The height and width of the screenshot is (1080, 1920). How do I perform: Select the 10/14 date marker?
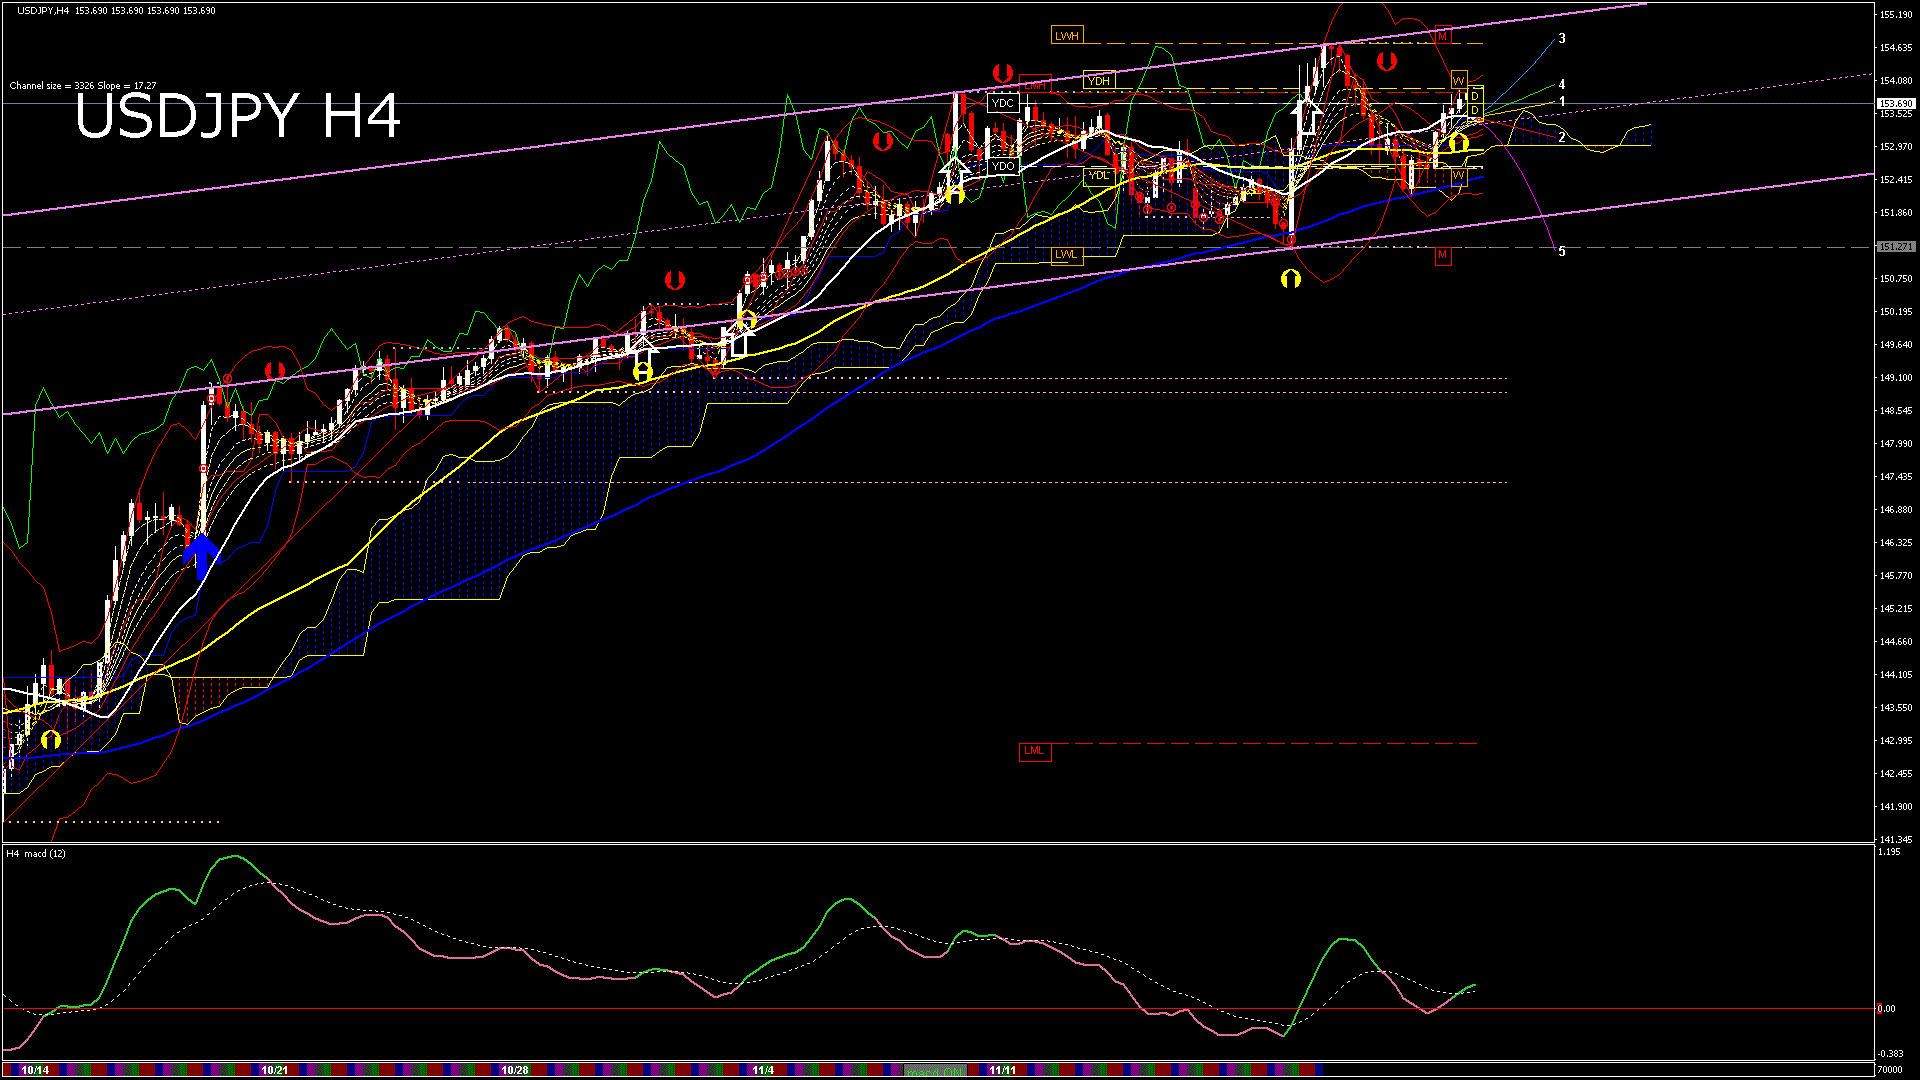coord(35,1070)
